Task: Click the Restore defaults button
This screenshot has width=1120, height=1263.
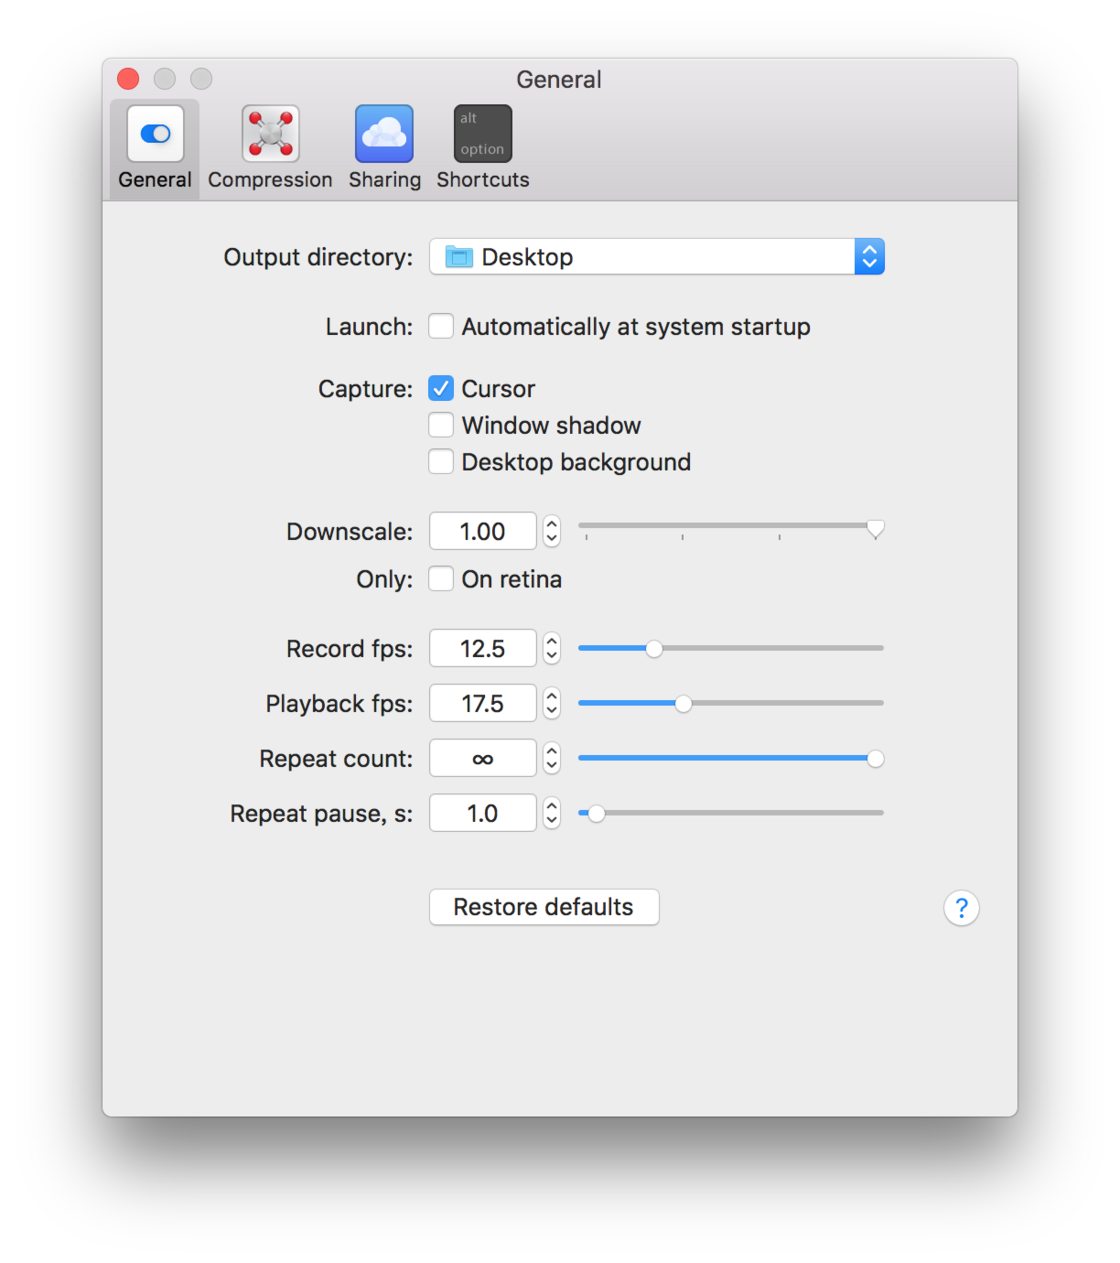Action: (544, 907)
